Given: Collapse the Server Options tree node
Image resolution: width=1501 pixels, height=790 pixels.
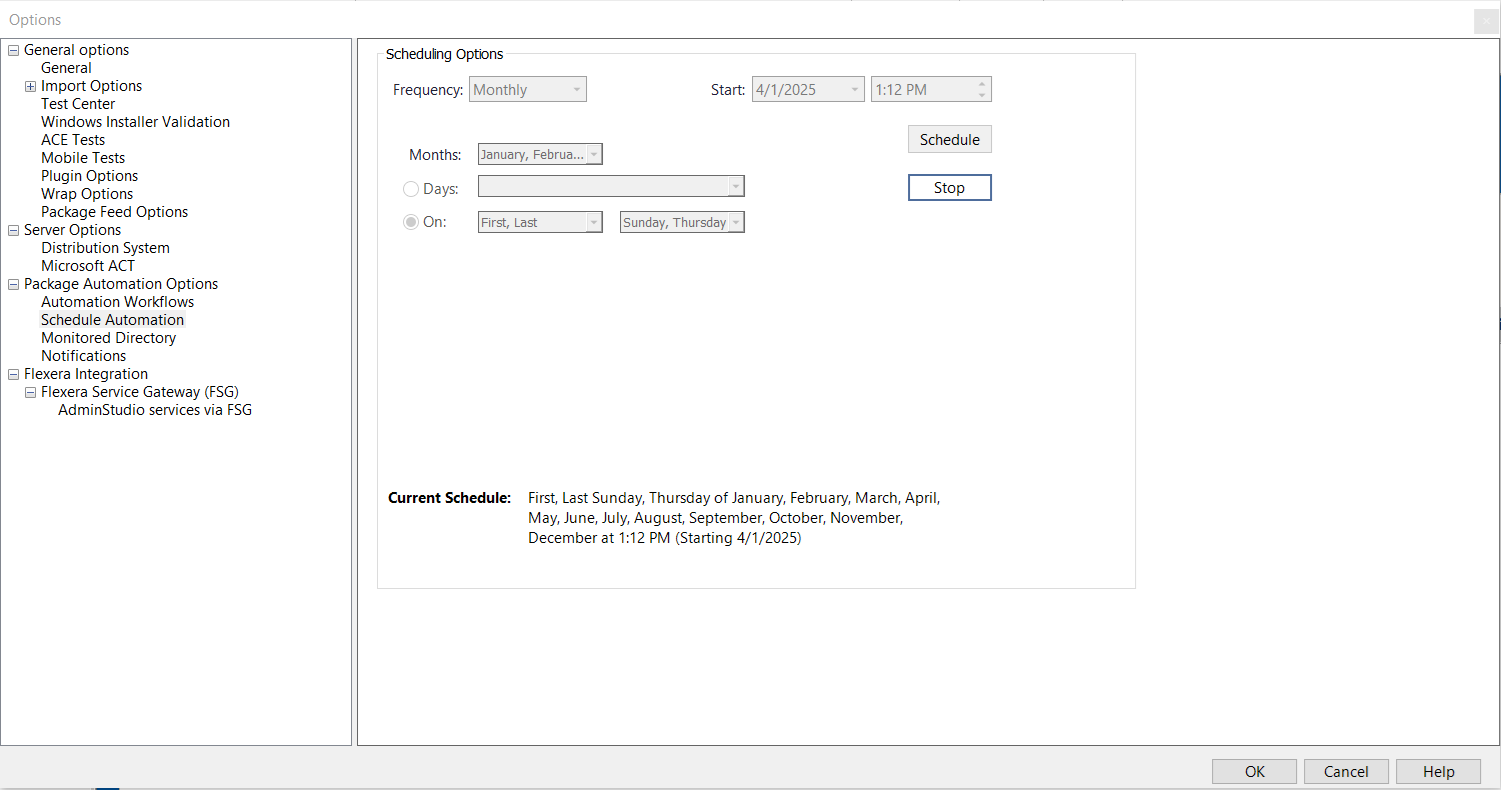Looking at the screenshot, I should [x=13, y=230].
